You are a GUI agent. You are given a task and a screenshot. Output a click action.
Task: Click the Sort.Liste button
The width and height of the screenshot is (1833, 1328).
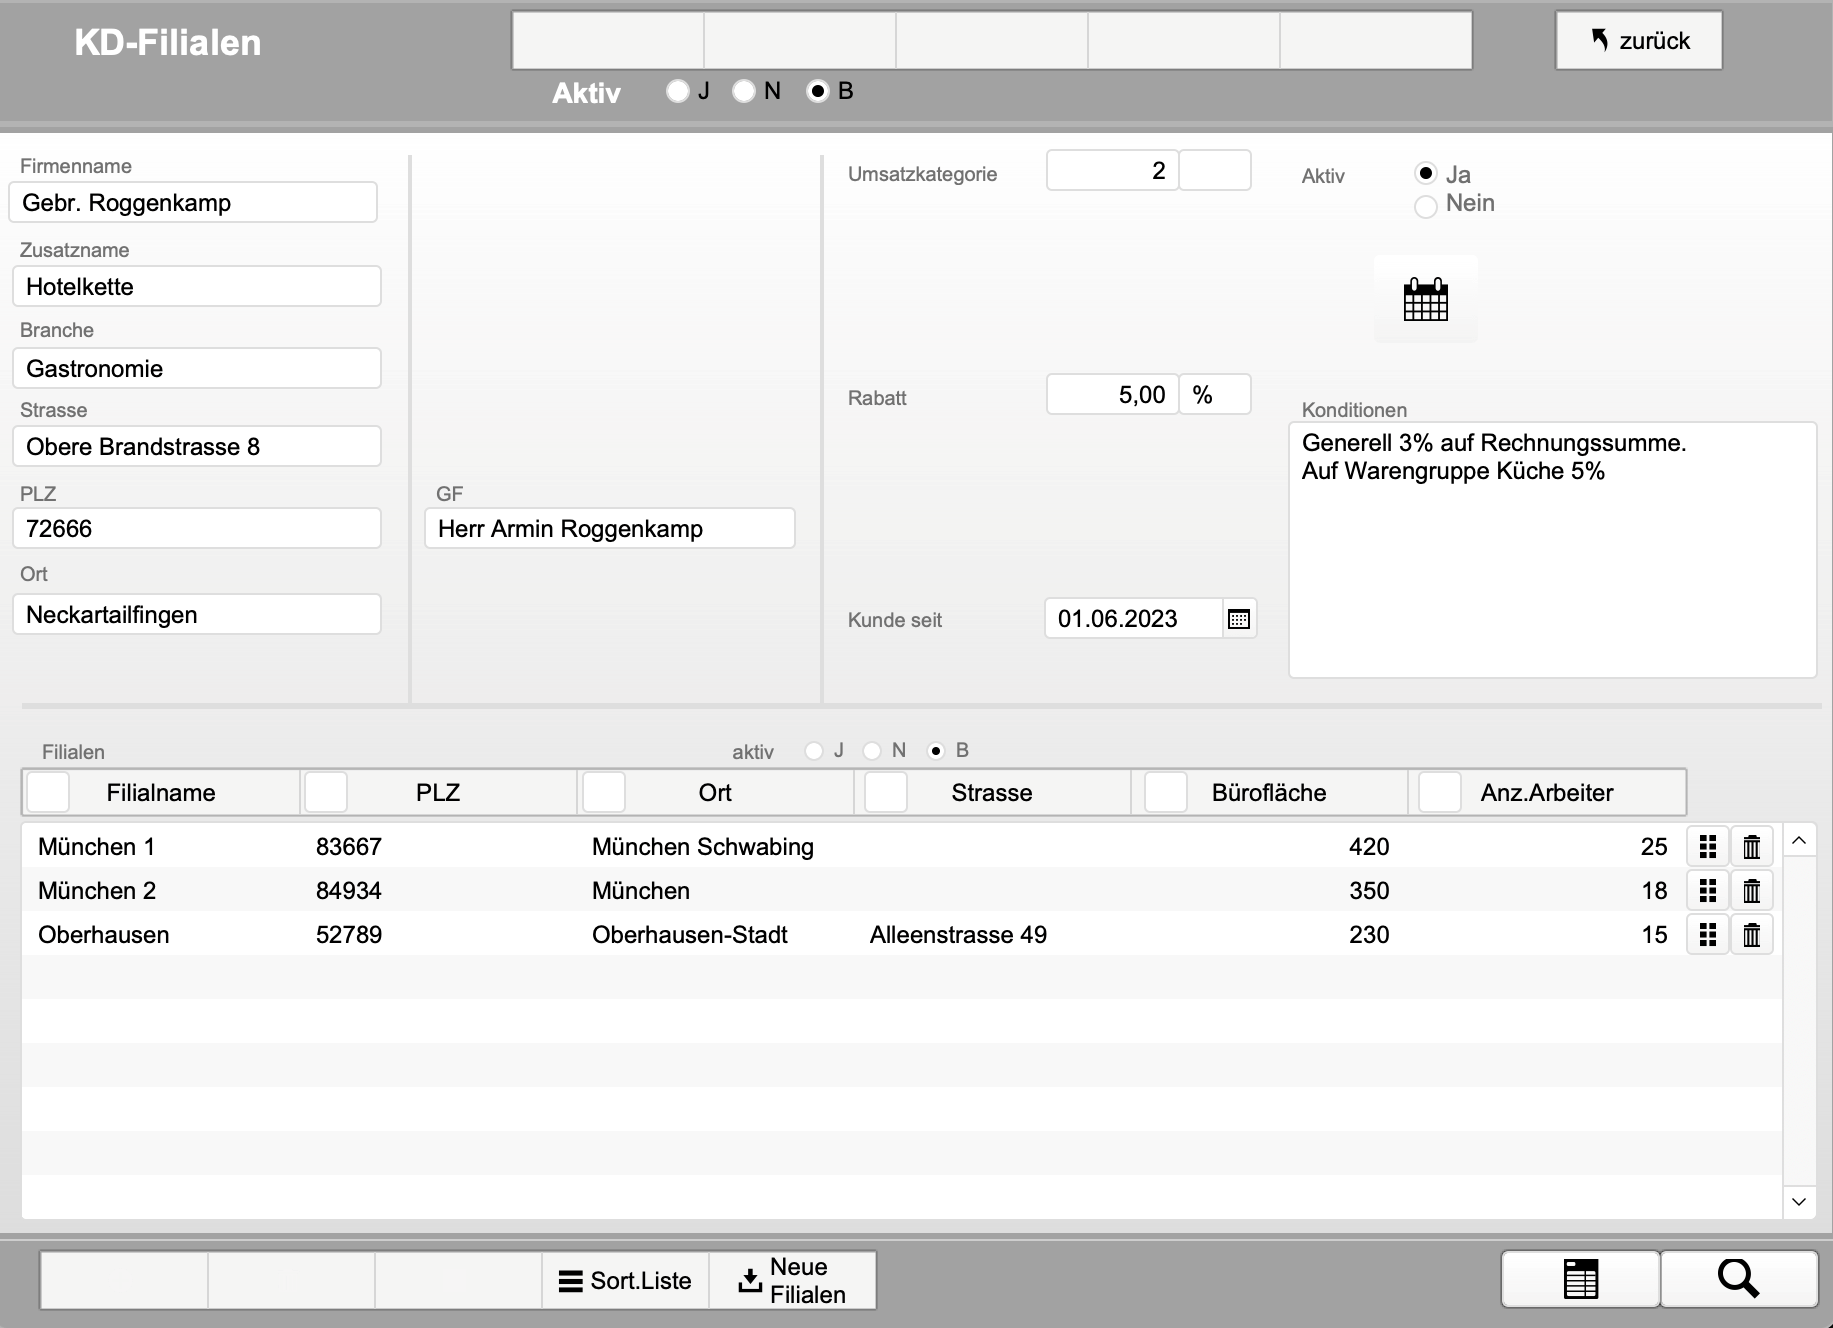click(625, 1281)
